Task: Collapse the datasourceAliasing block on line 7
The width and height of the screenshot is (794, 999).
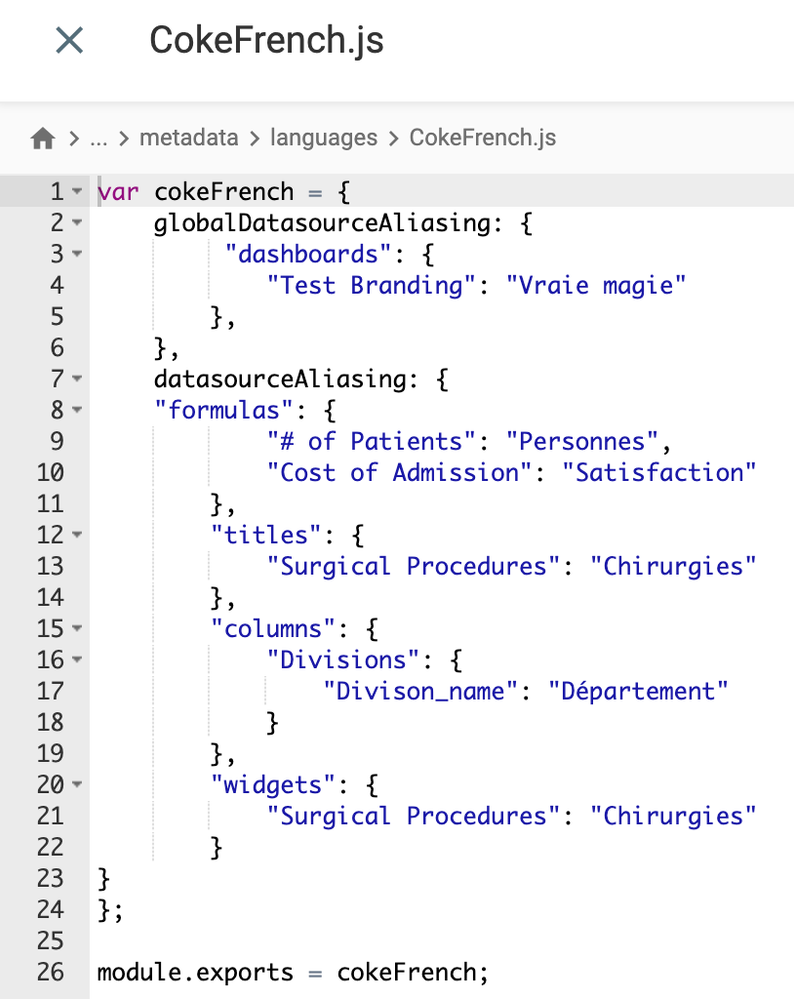Action: coord(78,379)
